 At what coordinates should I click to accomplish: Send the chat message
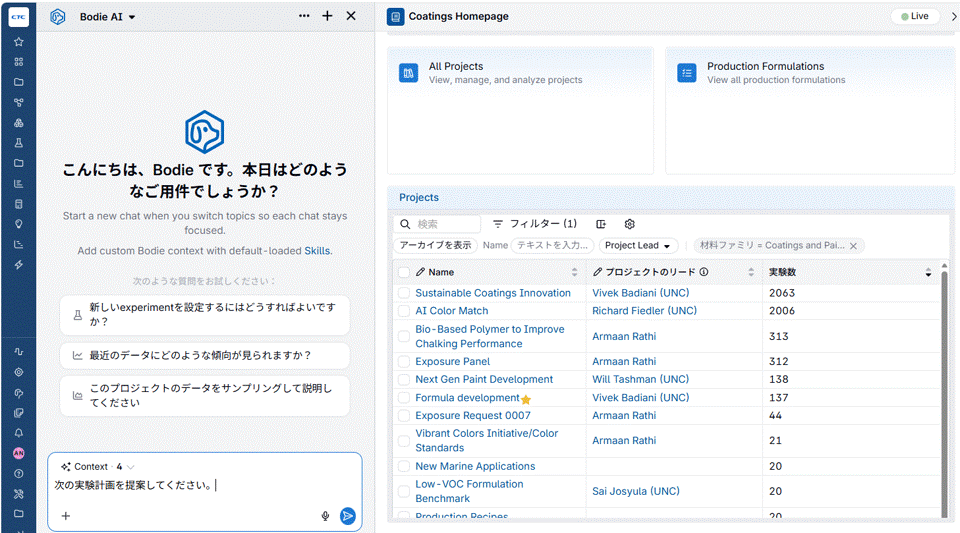348,516
